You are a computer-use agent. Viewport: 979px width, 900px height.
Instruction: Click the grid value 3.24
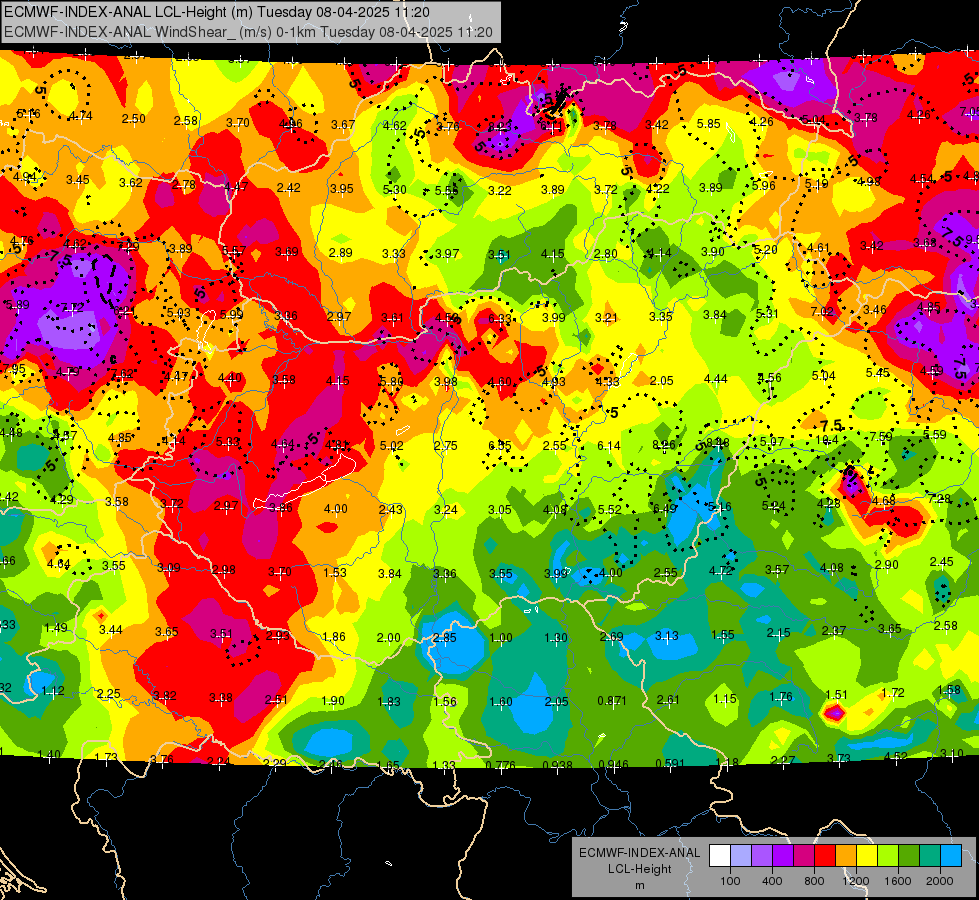446,510
